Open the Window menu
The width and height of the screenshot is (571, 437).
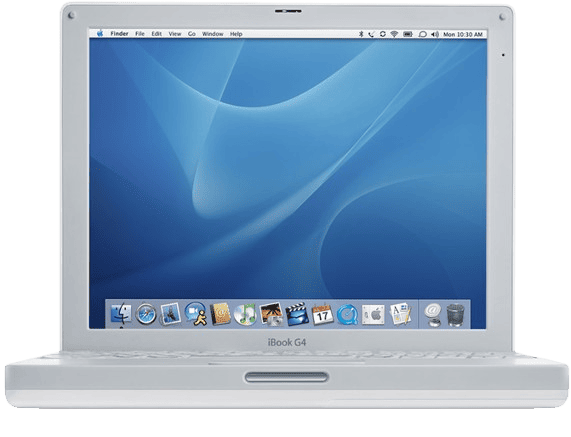[213, 34]
